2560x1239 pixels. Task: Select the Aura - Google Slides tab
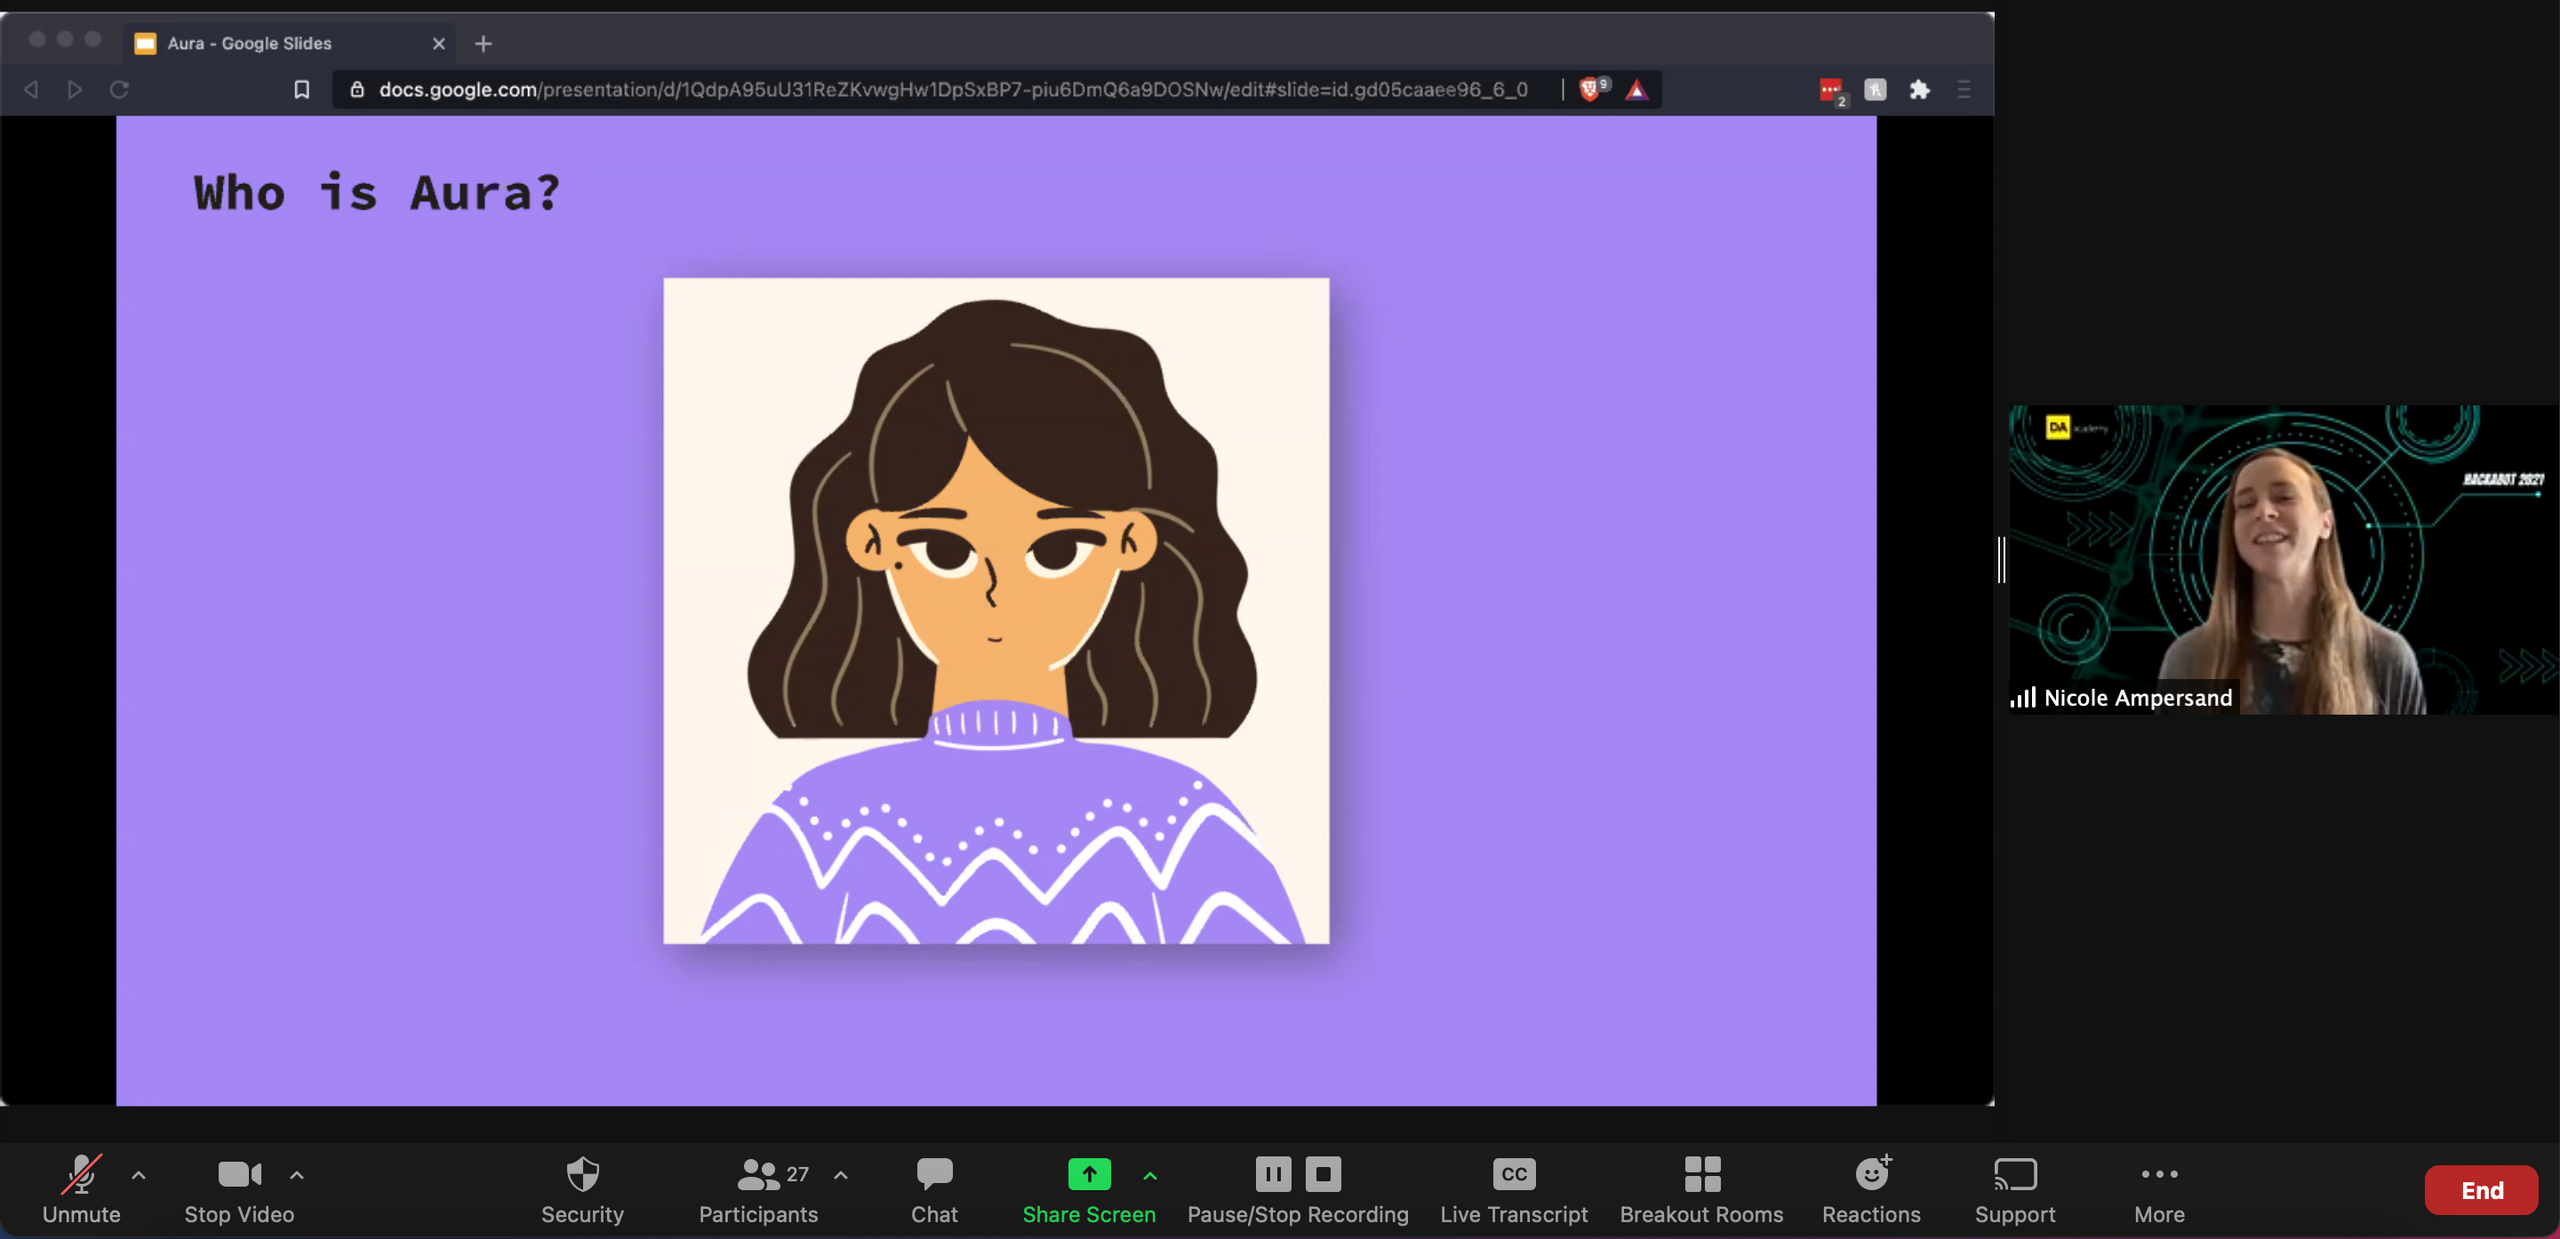250,43
